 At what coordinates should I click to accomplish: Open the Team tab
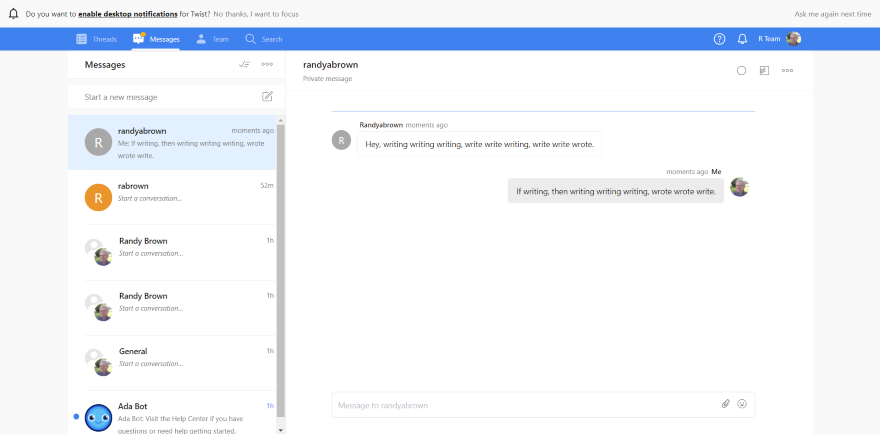(212, 39)
